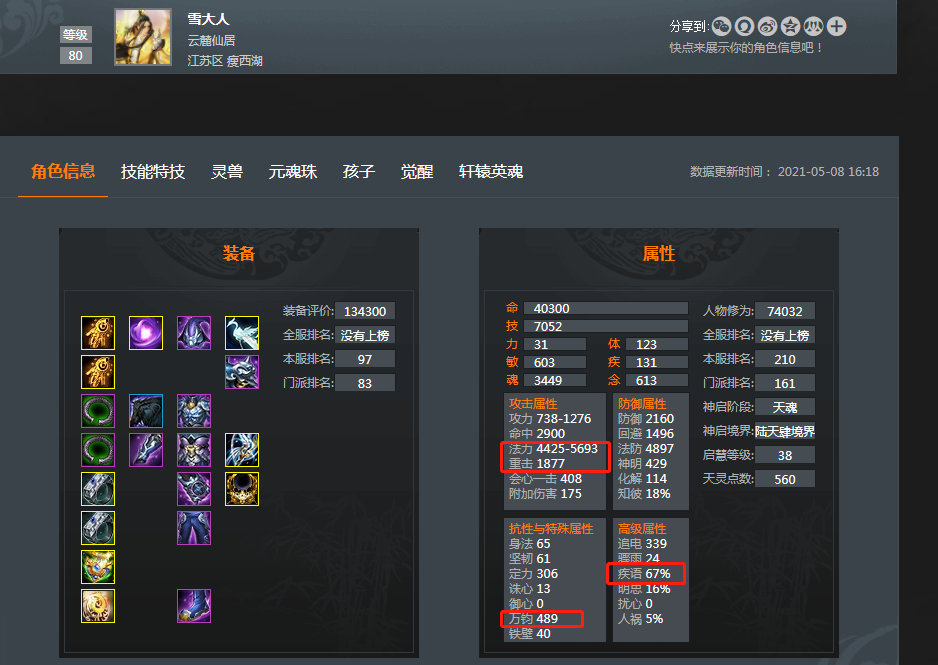938x665 pixels.
Task: Switch to the 技能特技 tab
Action: click(x=153, y=172)
